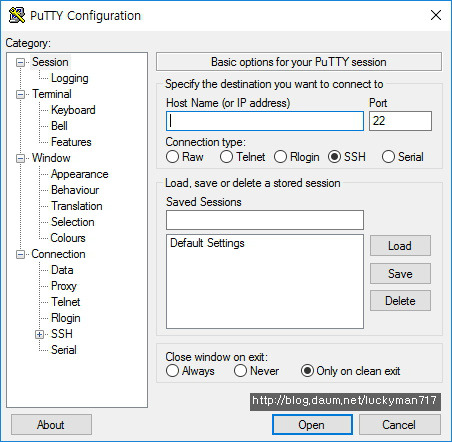Collapse the Session tree node
This screenshot has height=442, width=452.
pos(21,62)
